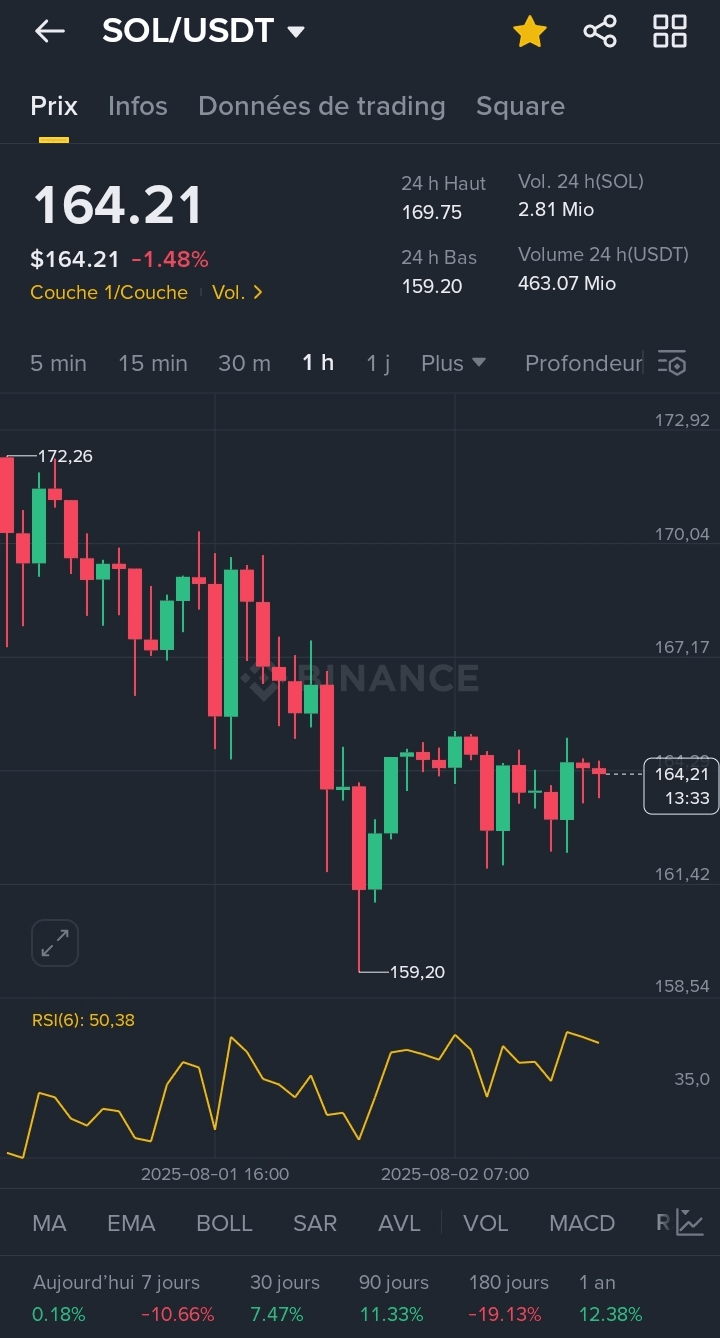
Task: Open the Plus timeframe dropdown
Action: click(x=453, y=363)
